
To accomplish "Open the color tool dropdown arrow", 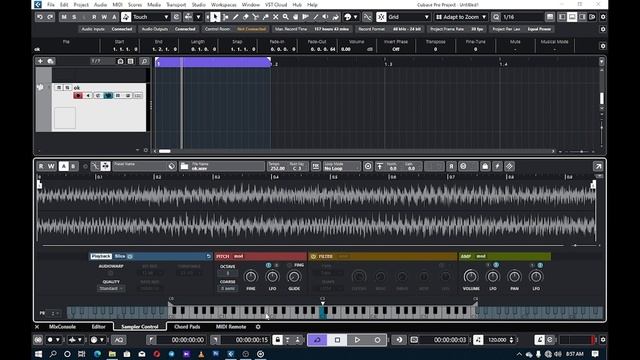I will [x=355, y=17].
